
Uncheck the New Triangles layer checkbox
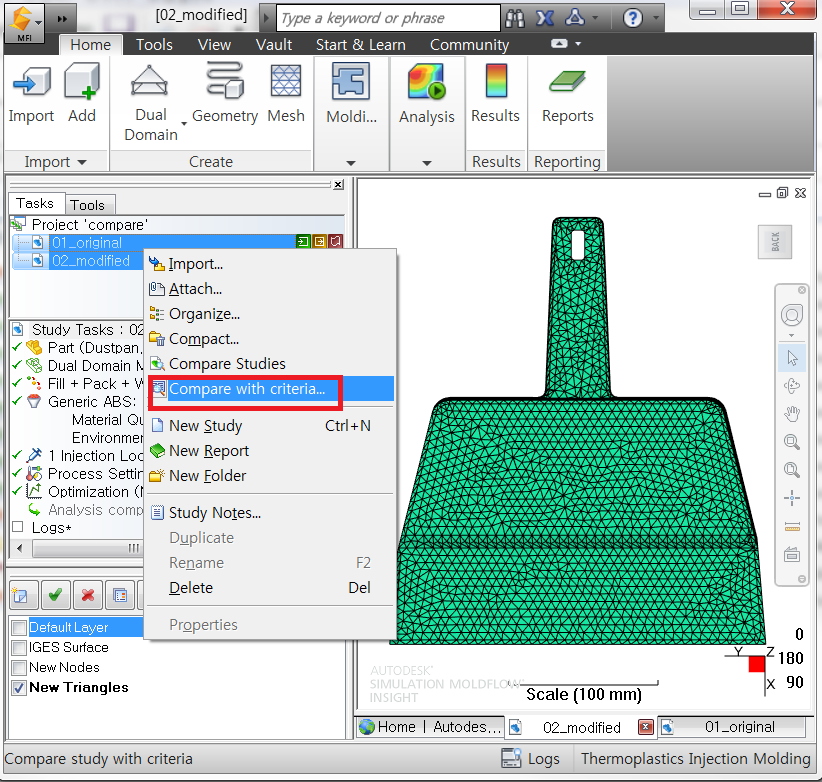tap(19, 687)
